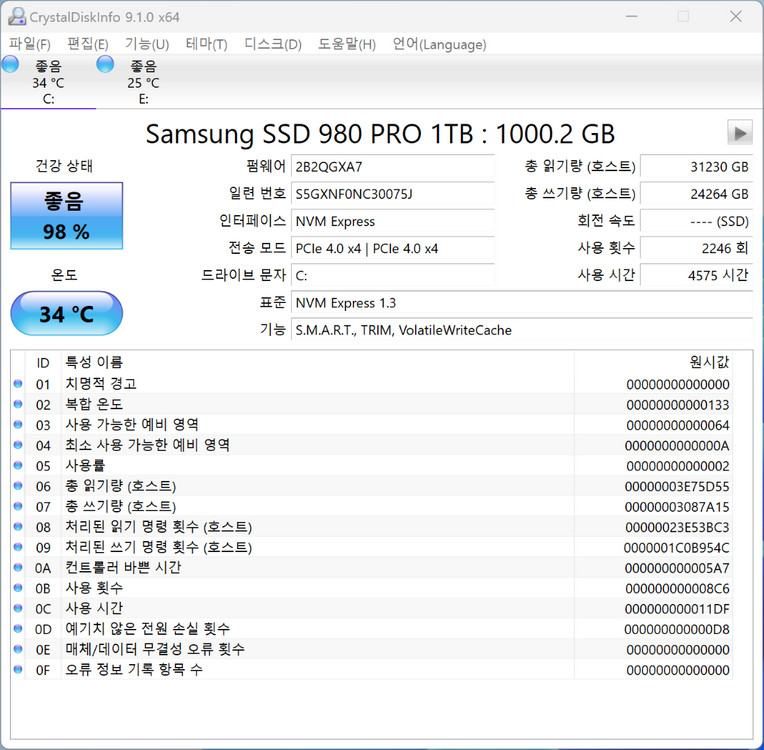Select row 0D 예기치 않은 전원 손실 횟수
The height and width of the screenshot is (750, 764).
[372, 629]
